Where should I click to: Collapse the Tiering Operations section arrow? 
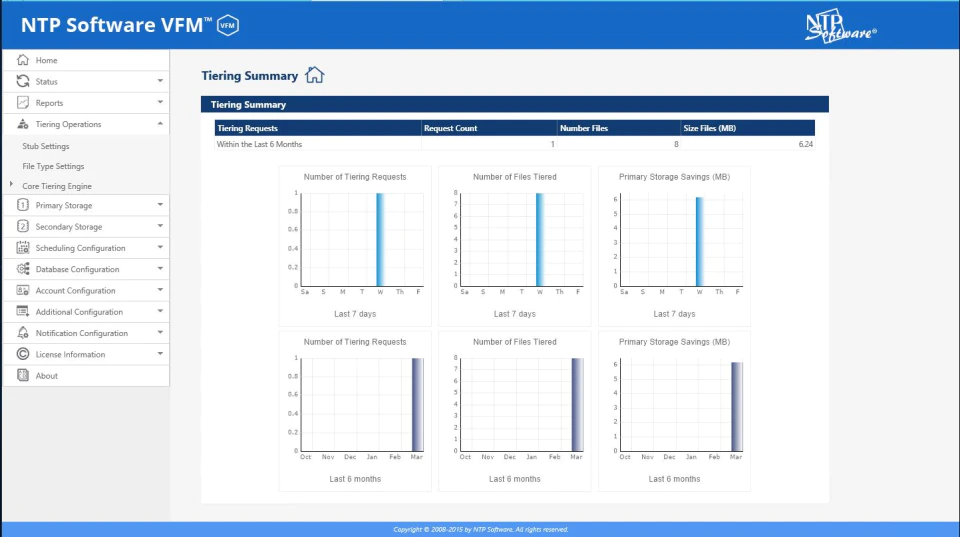pos(160,124)
